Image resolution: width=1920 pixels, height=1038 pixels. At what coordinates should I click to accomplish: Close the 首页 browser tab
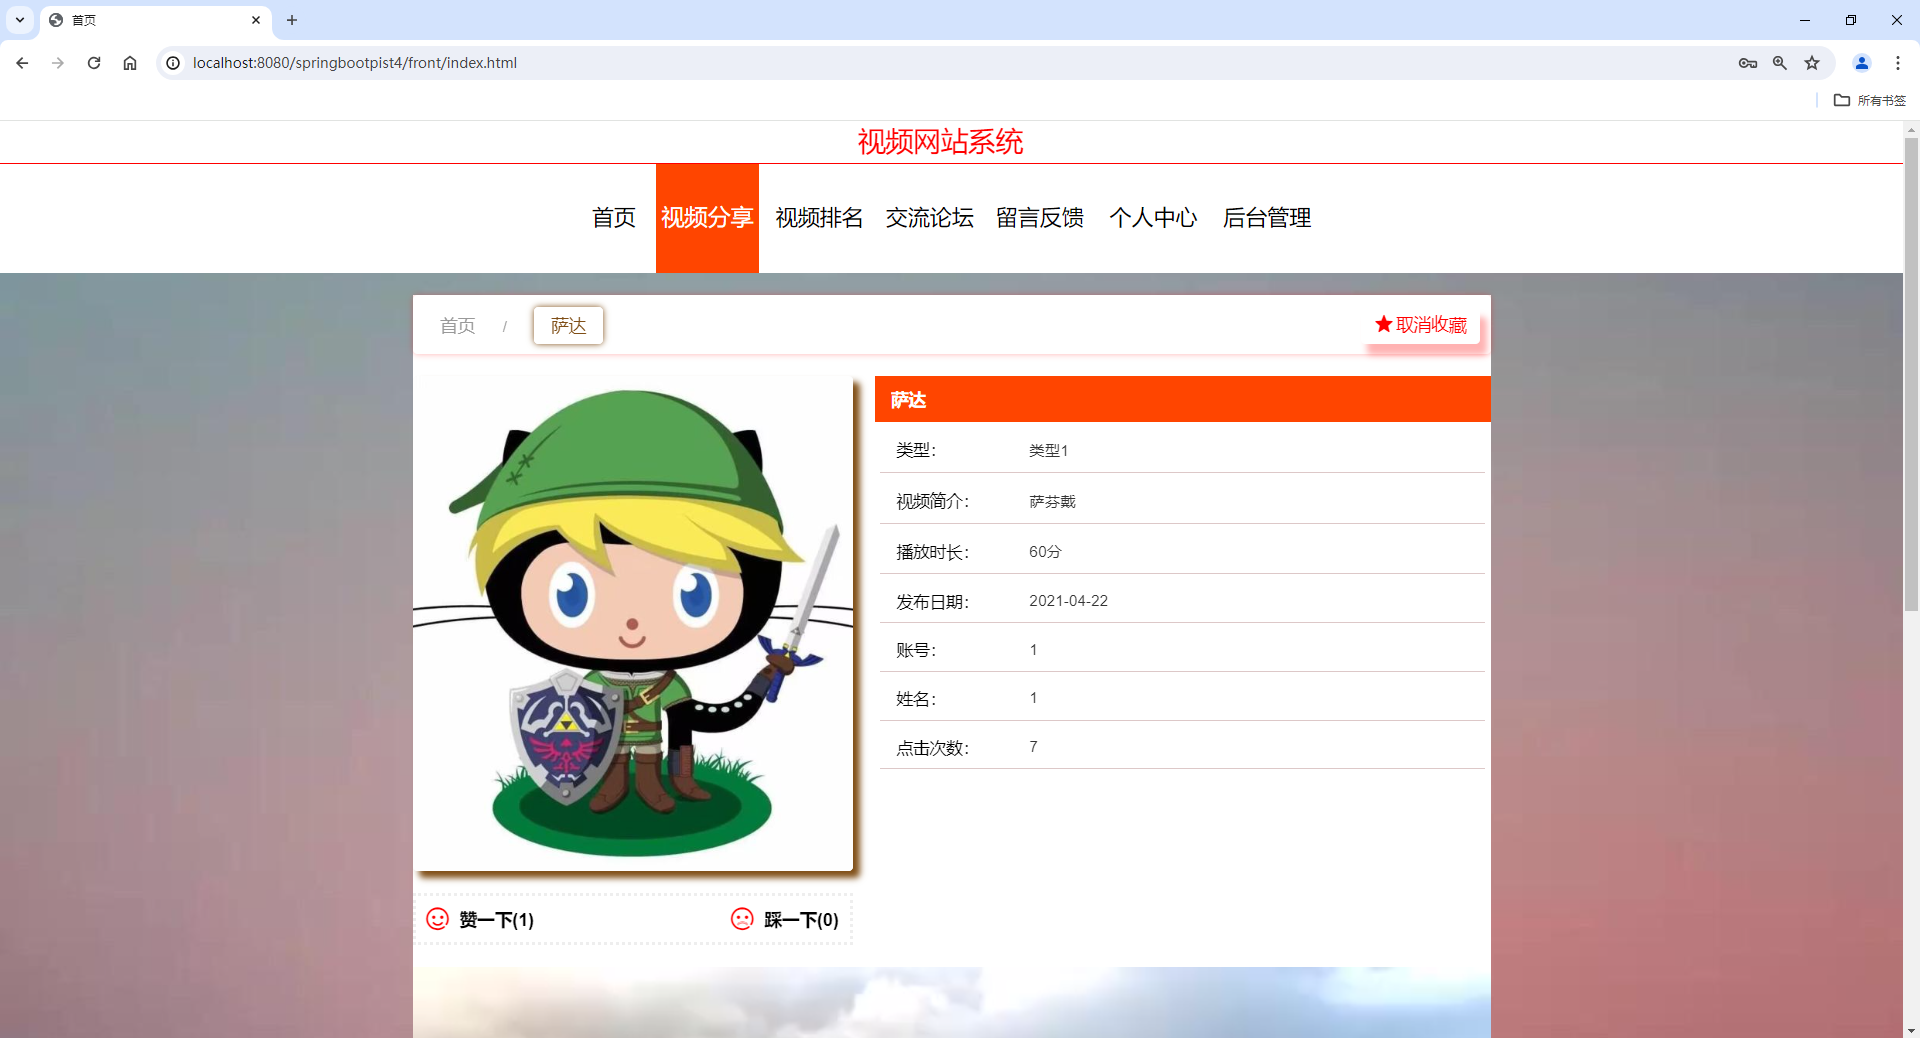click(256, 20)
